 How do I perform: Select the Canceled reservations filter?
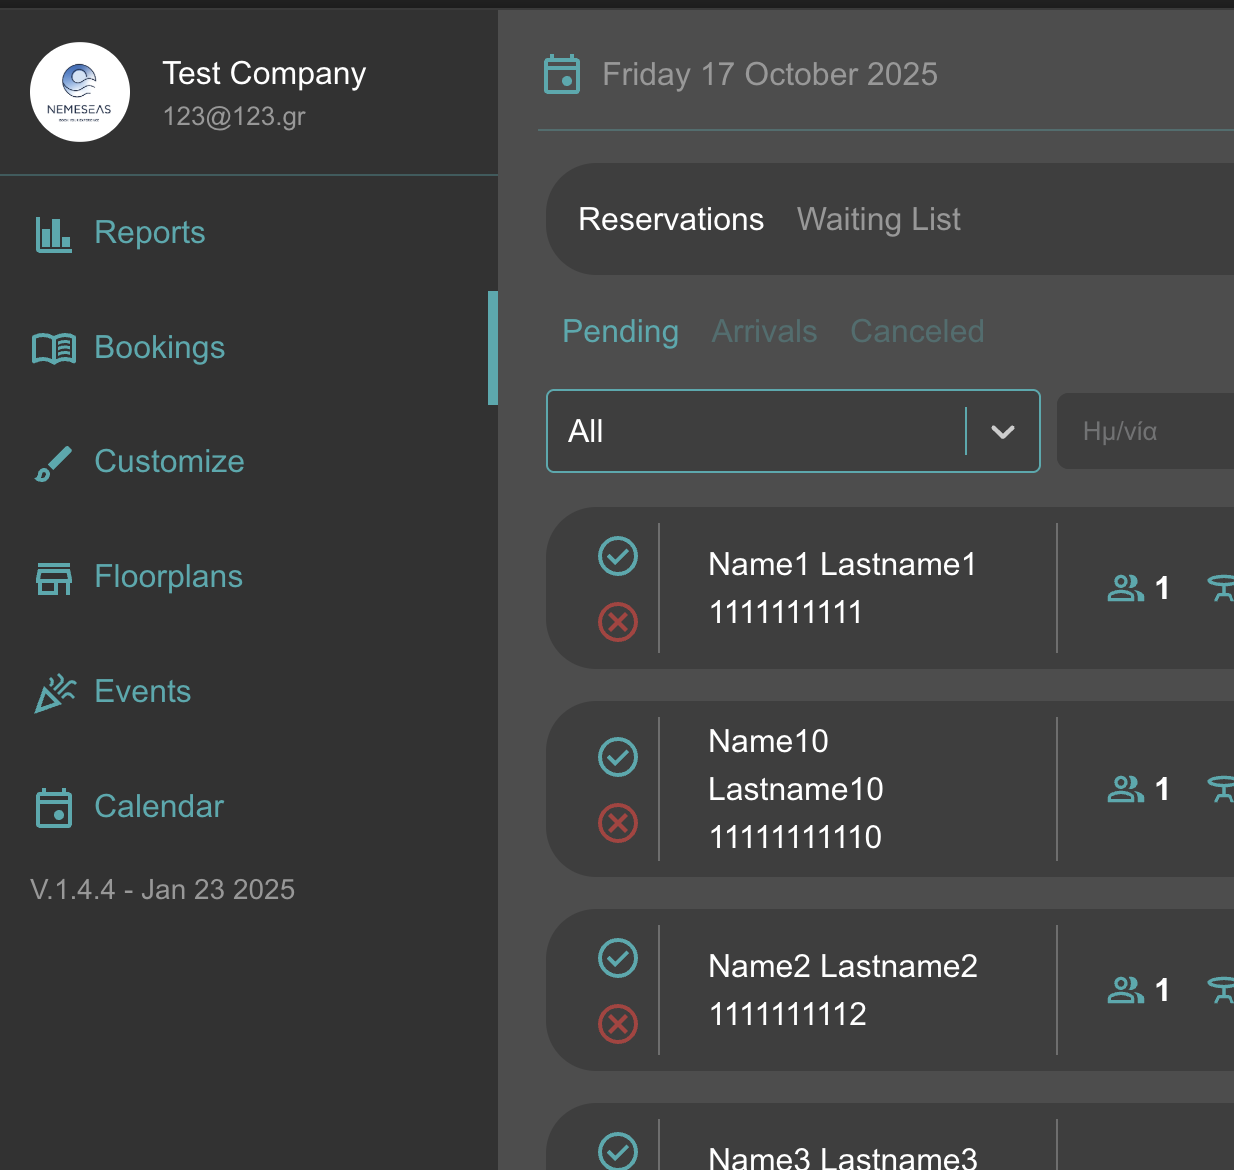pos(916,331)
